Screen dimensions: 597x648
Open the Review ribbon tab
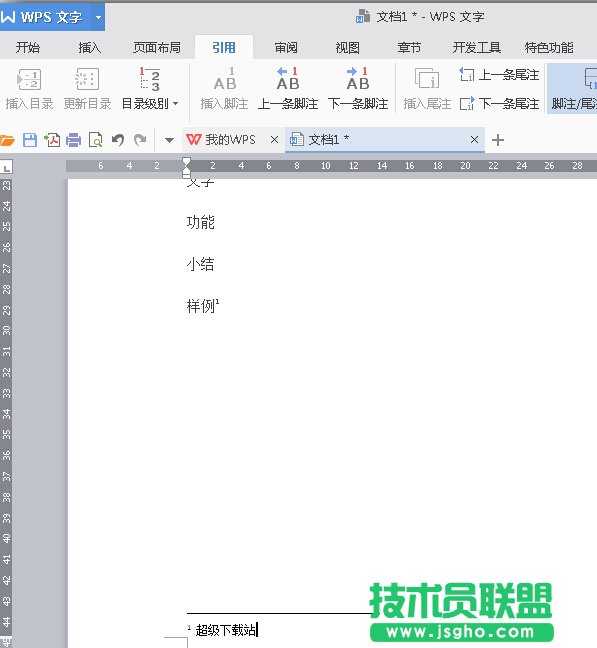(x=286, y=48)
